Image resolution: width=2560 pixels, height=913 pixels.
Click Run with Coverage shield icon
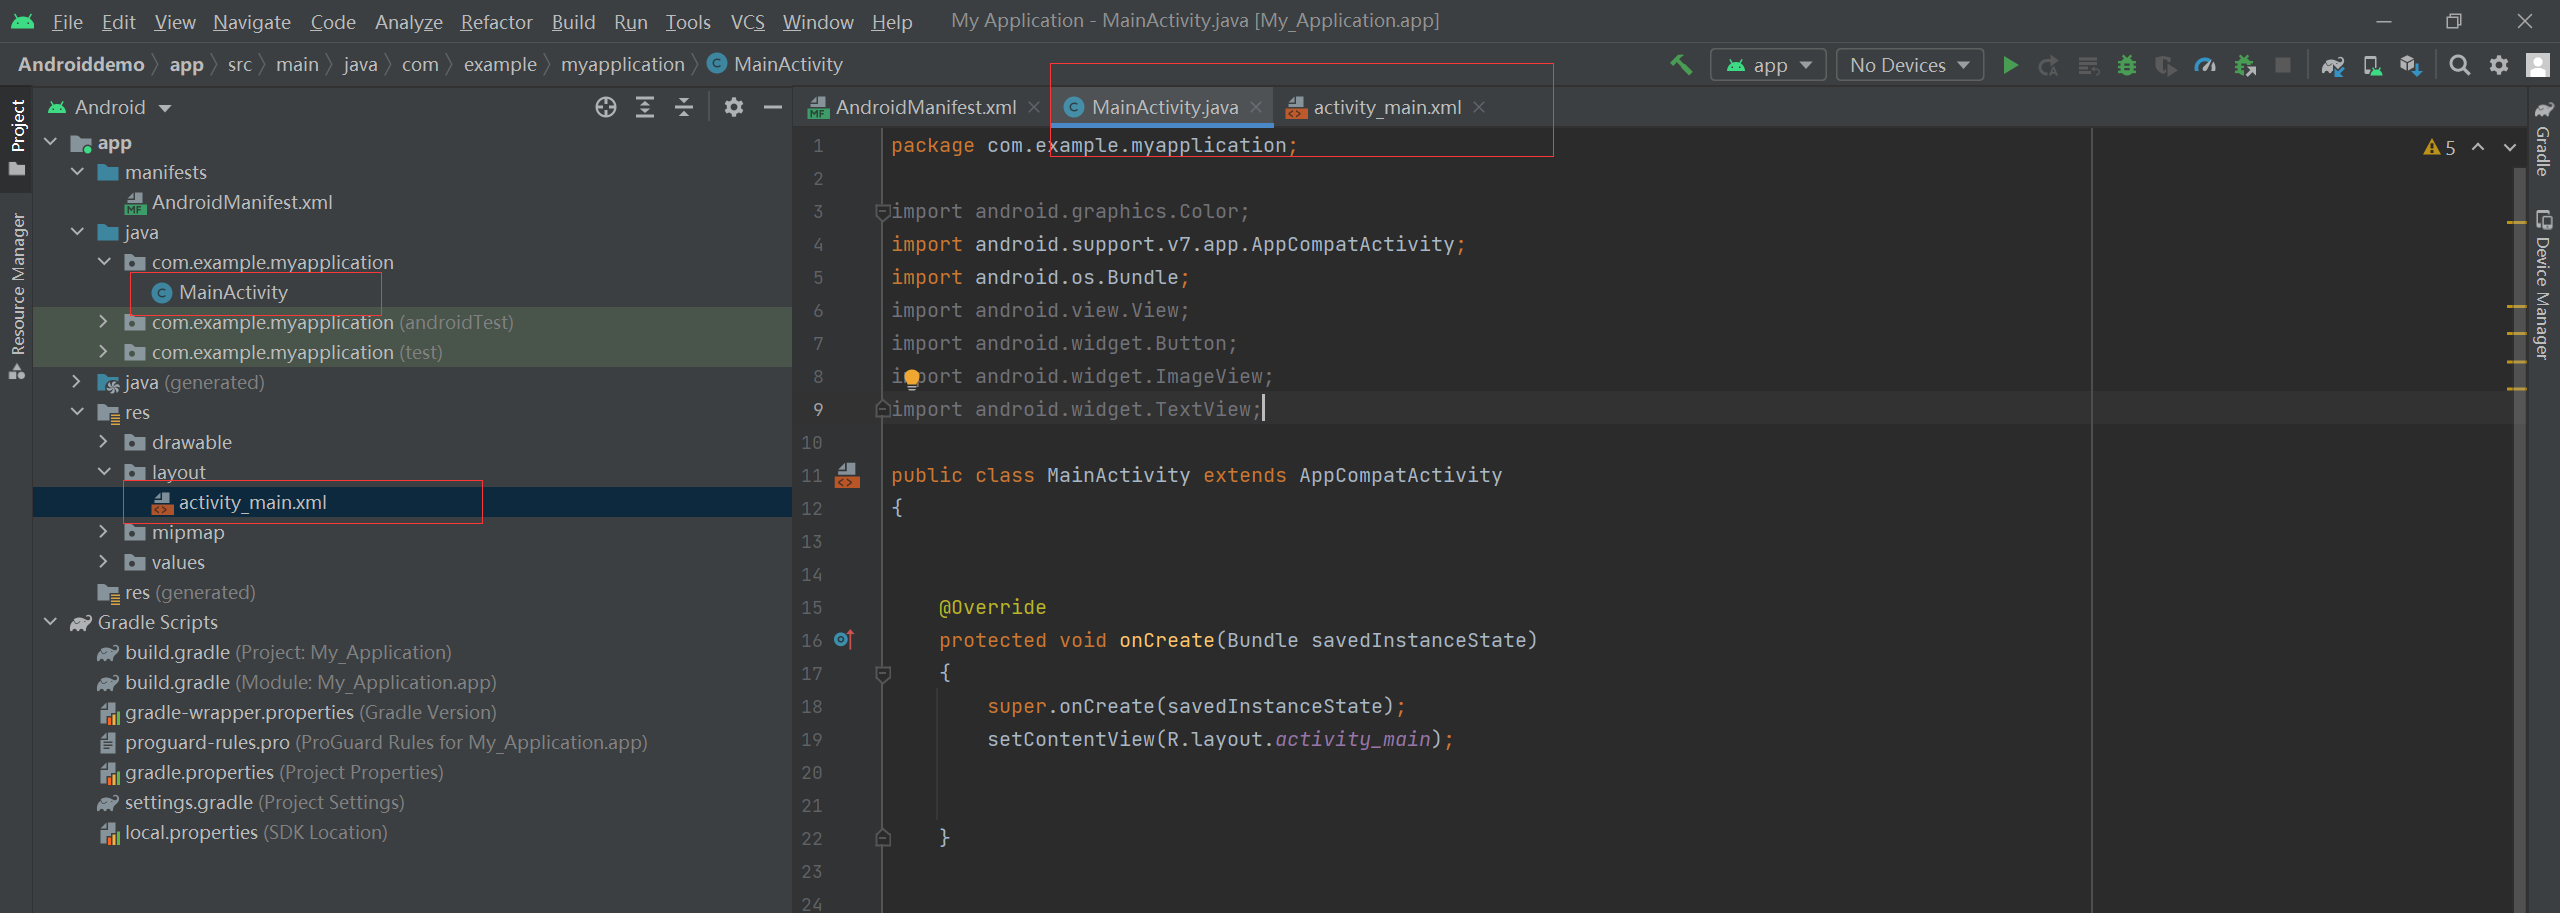(2166, 65)
